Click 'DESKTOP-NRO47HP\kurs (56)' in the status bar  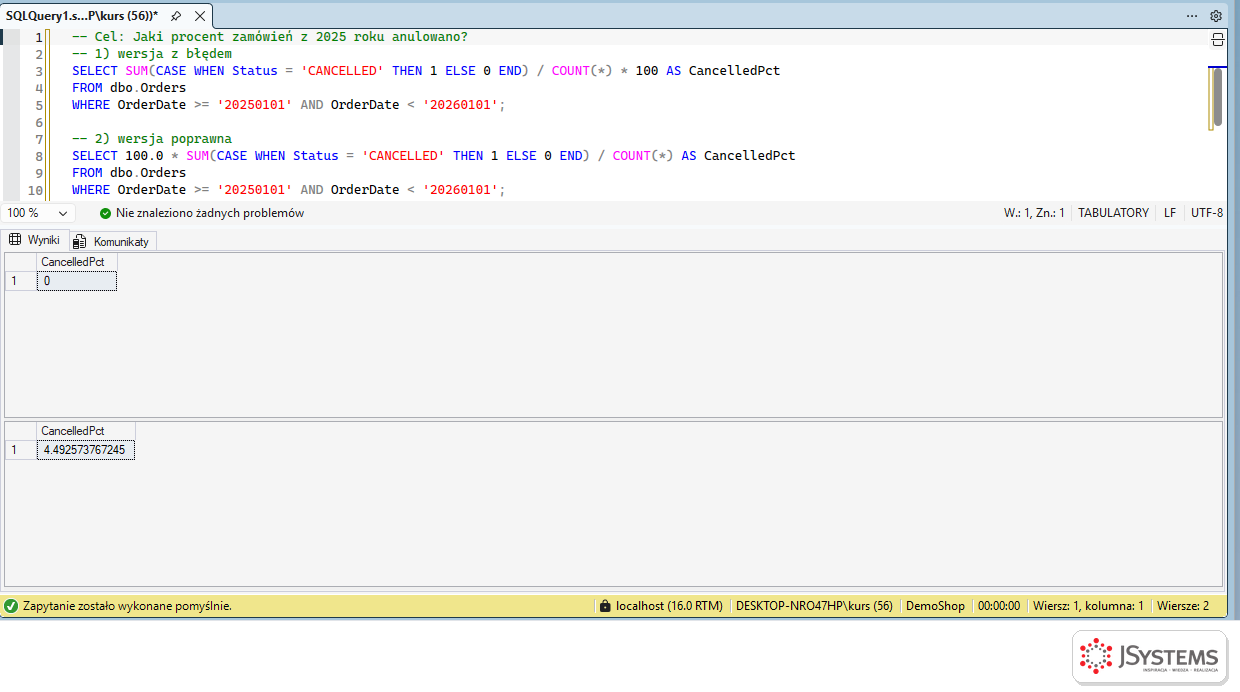[x=814, y=606]
